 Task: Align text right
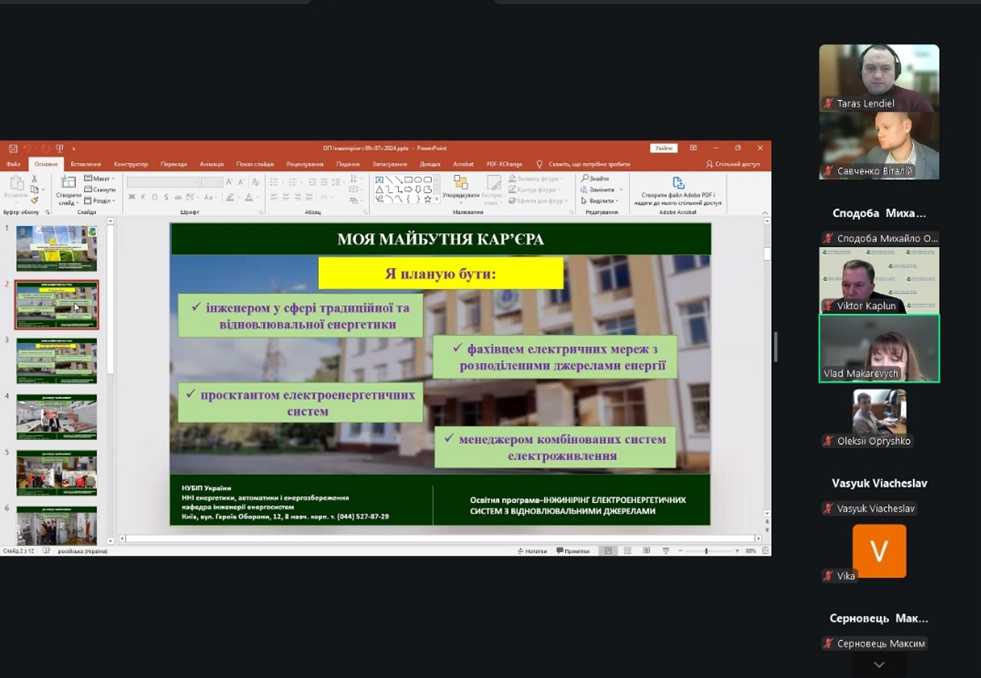click(298, 197)
